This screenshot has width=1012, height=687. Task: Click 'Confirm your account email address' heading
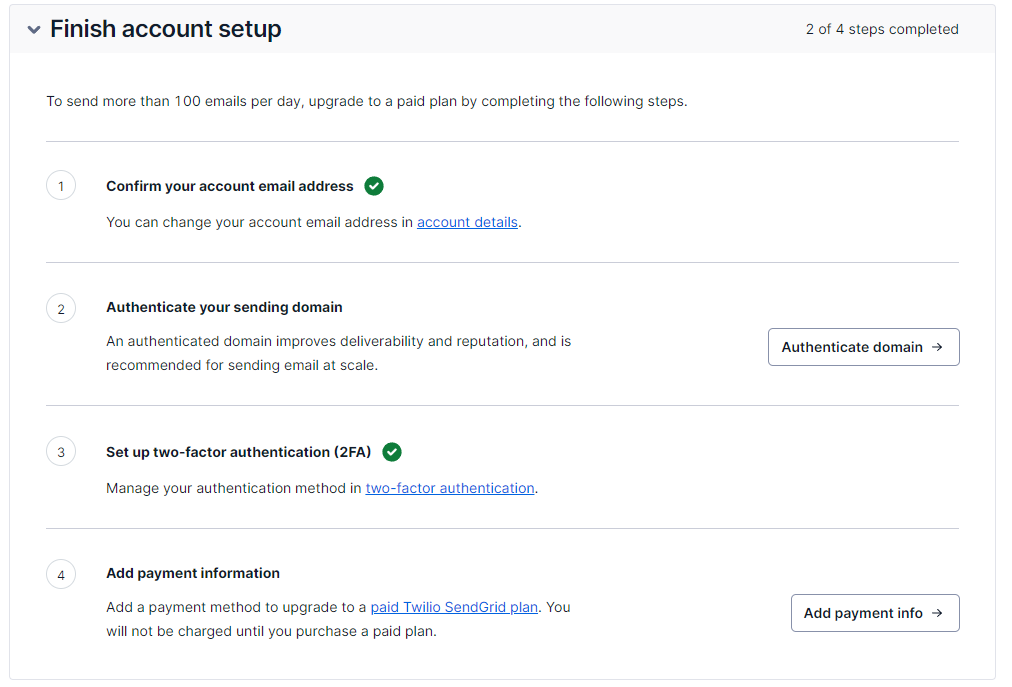[x=230, y=186]
